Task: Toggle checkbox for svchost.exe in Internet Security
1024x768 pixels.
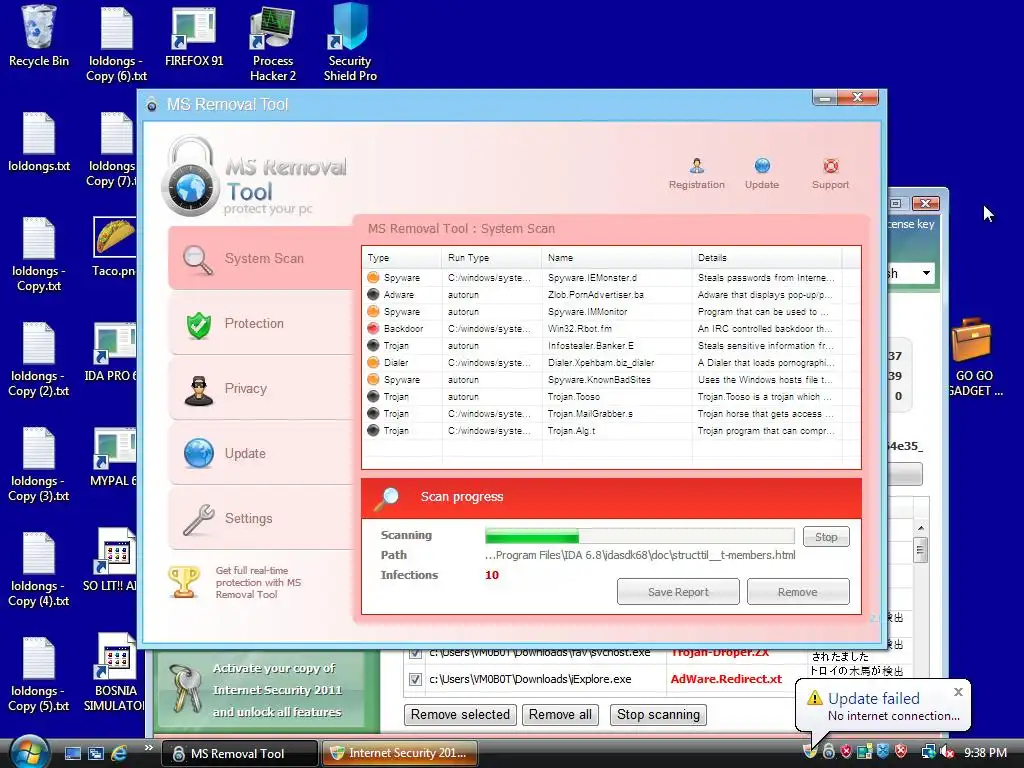Action: pos(415,652)
